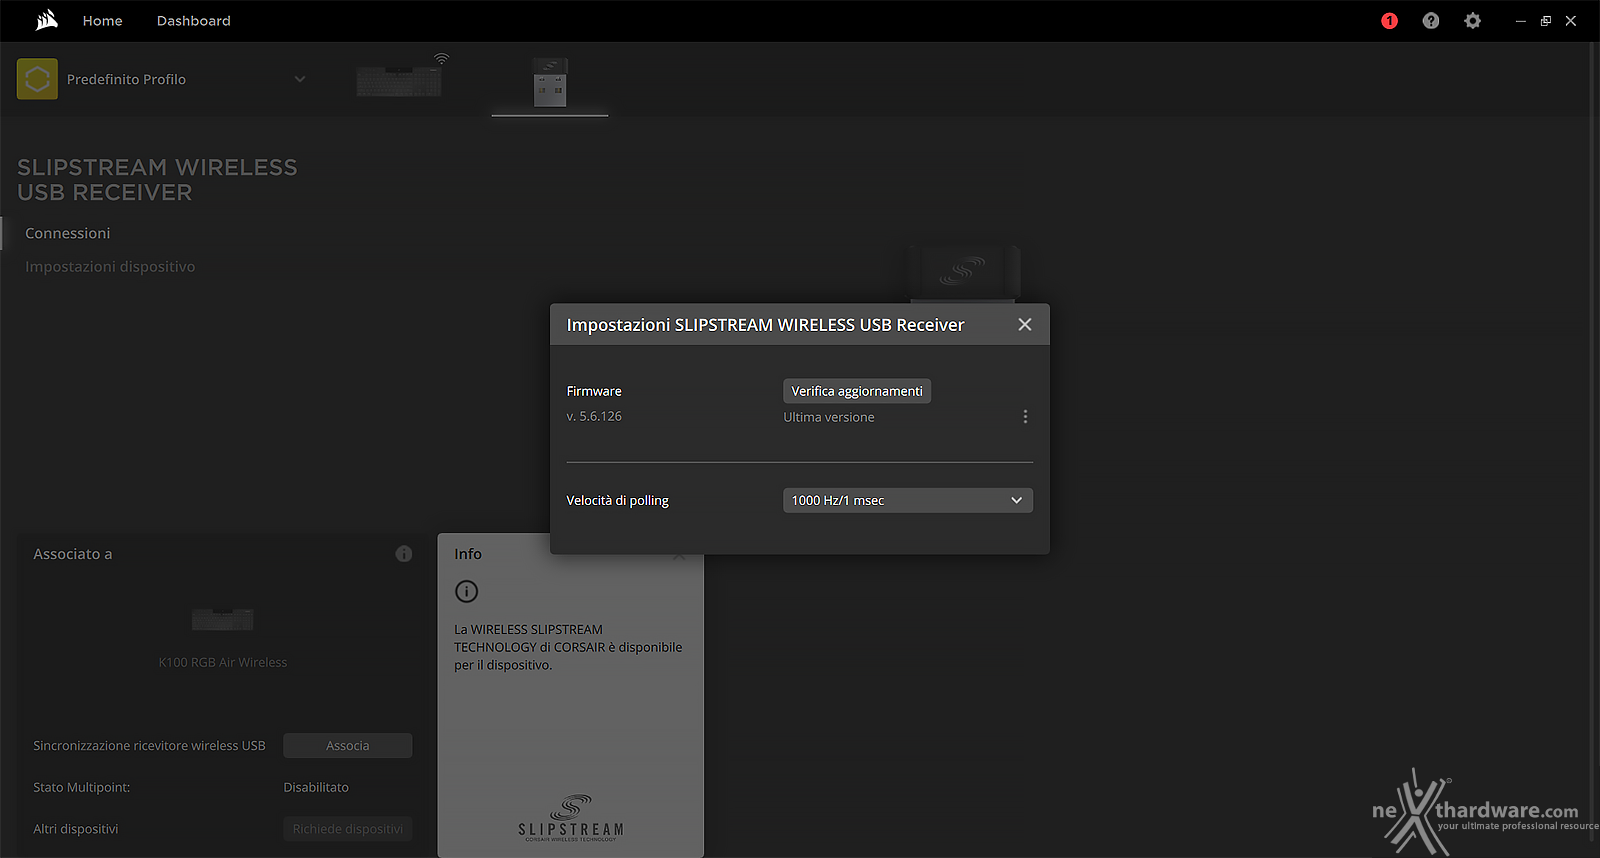The height and width of the screenshot is (858, 1600).
Task: Open the three-dot firmware options menu
Action: coord(1025,417)
